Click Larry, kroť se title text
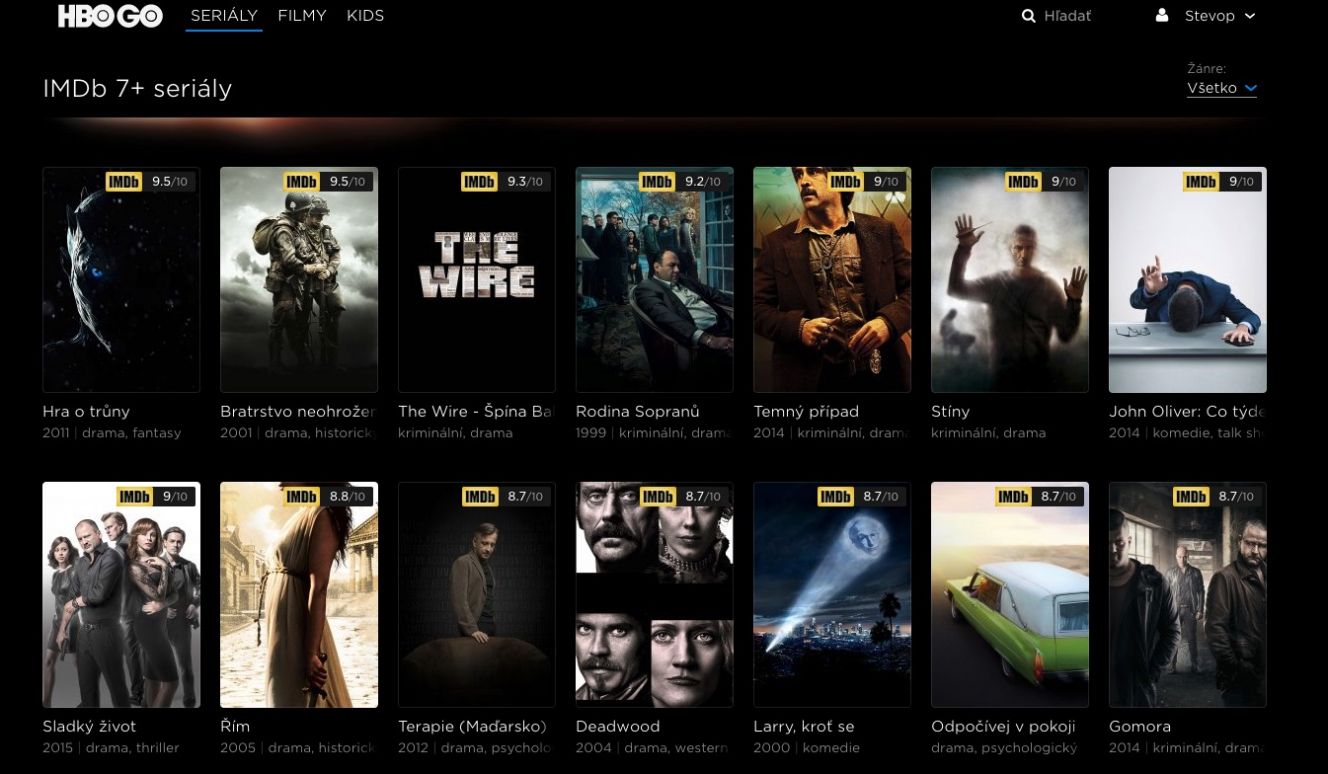The height and width of the screenshot is (774, 1328). [x=804, y=727]
